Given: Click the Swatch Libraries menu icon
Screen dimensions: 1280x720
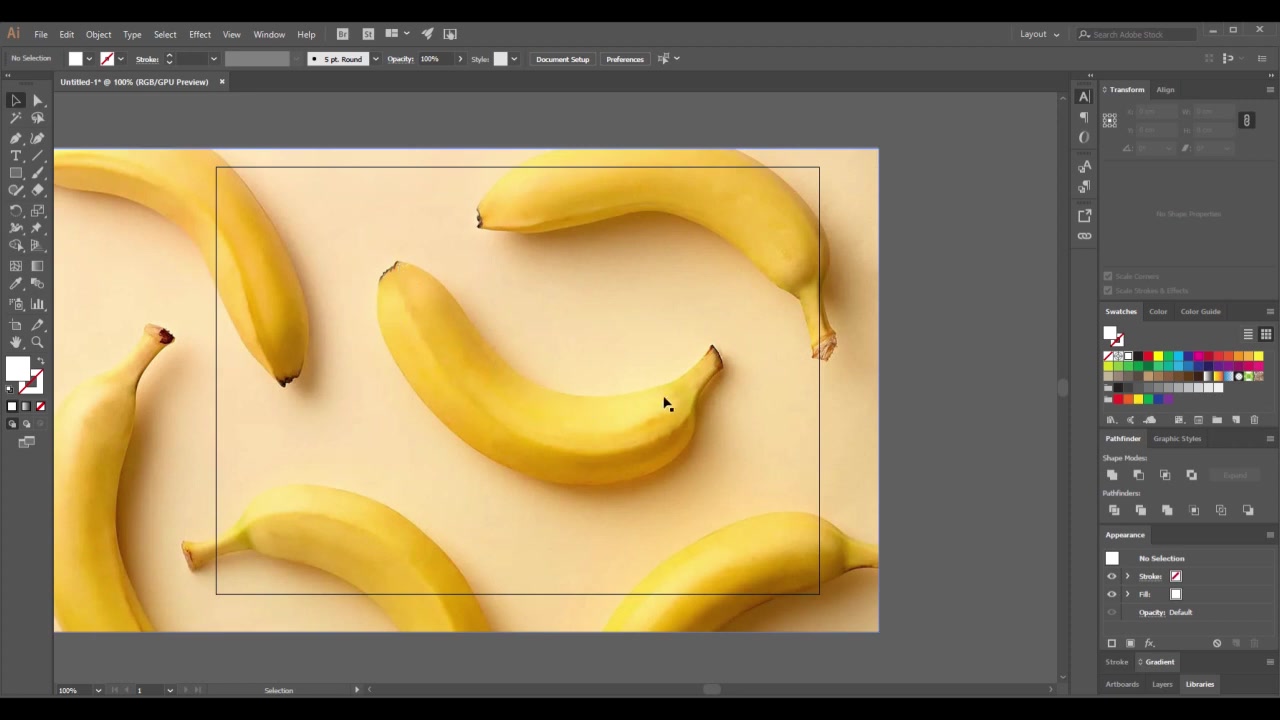Looking at the screenshot, I should [1111, 420].
